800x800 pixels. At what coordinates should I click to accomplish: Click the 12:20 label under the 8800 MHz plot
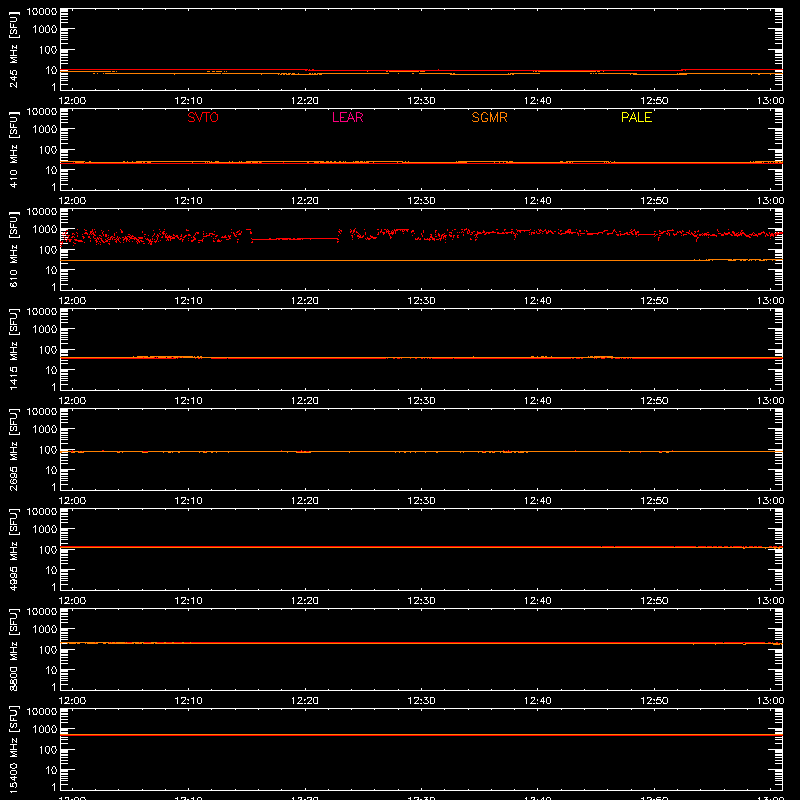point(305,701)
